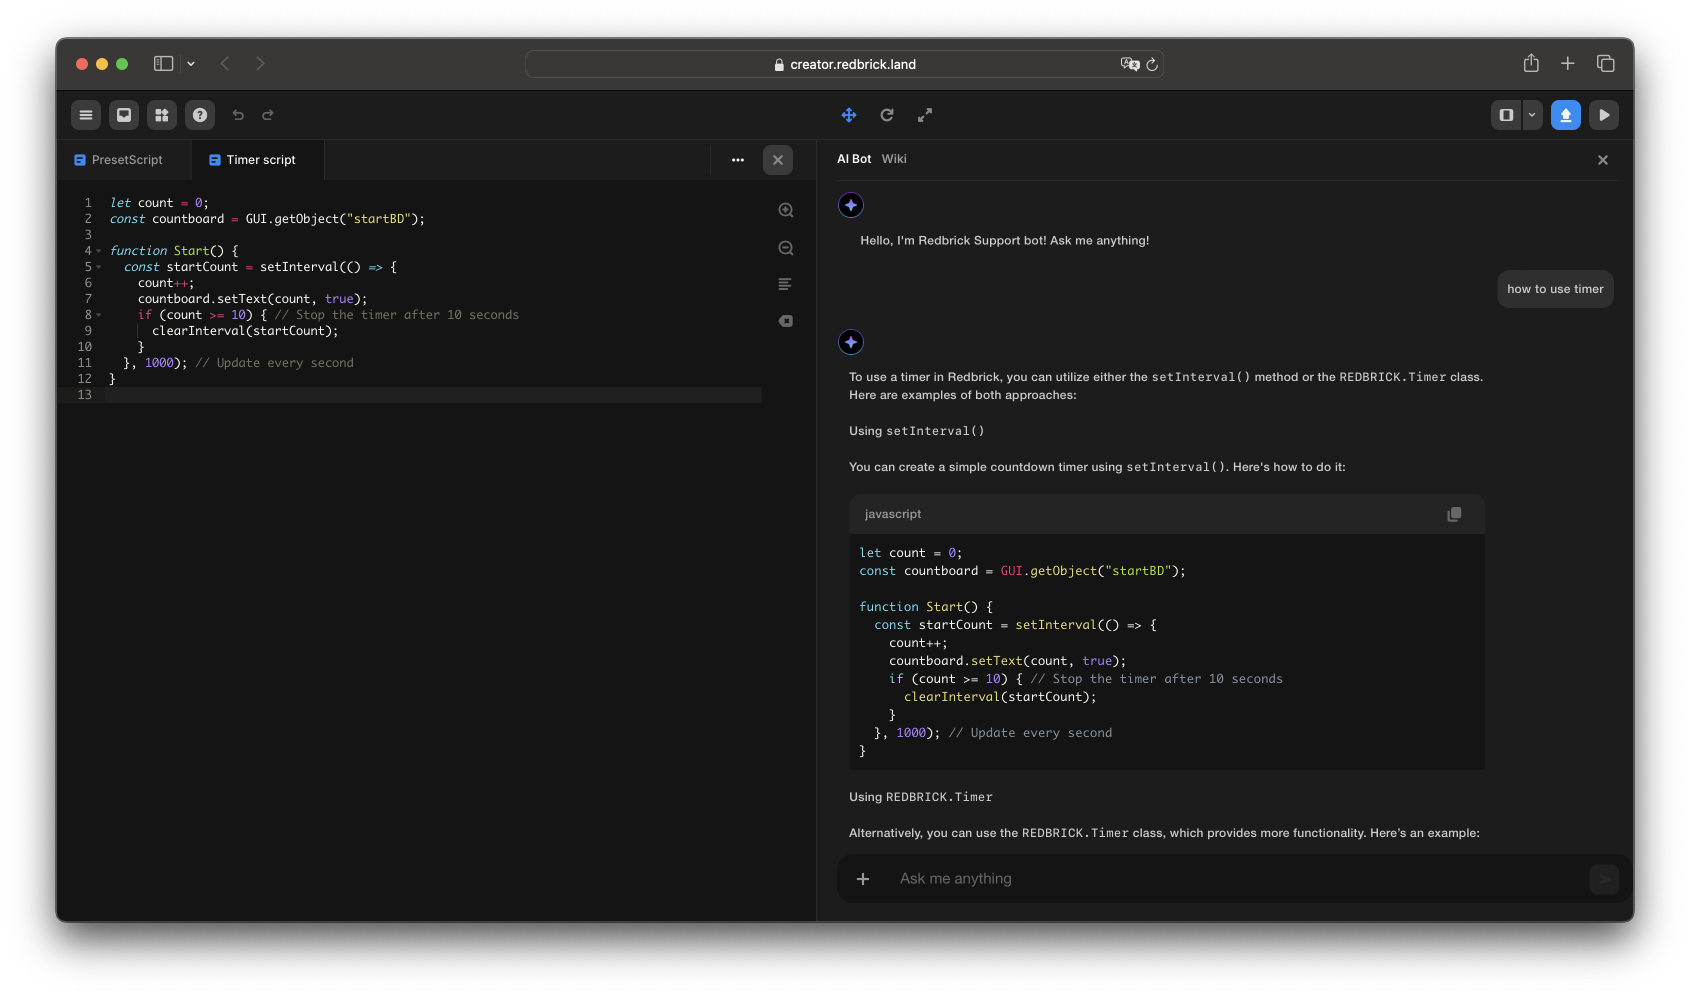Click bot avatar above timer answer
The height and width of the screenshot is (996, 1690).
[851, 342]
